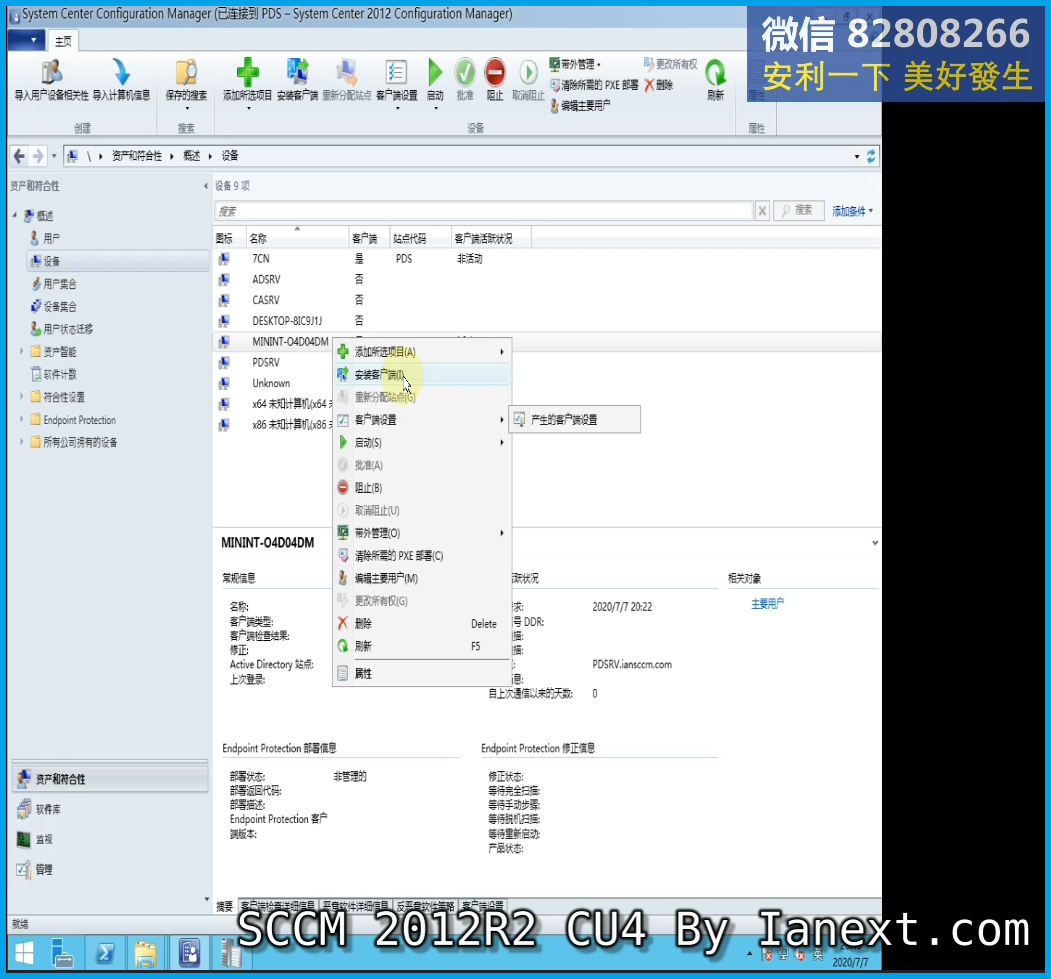
Task: Open the 监视 workspace
Action: coord(109,839)
